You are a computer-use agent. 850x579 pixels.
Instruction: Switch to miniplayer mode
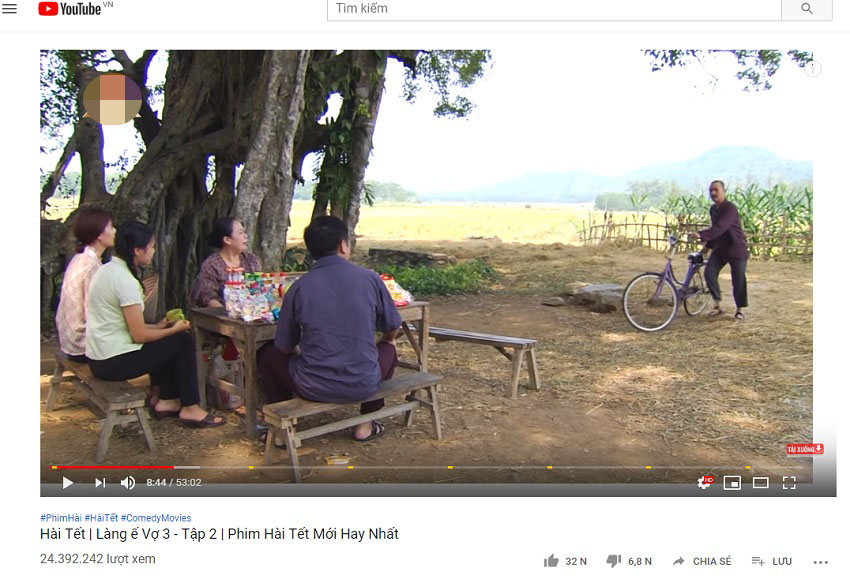coord(732,482)
